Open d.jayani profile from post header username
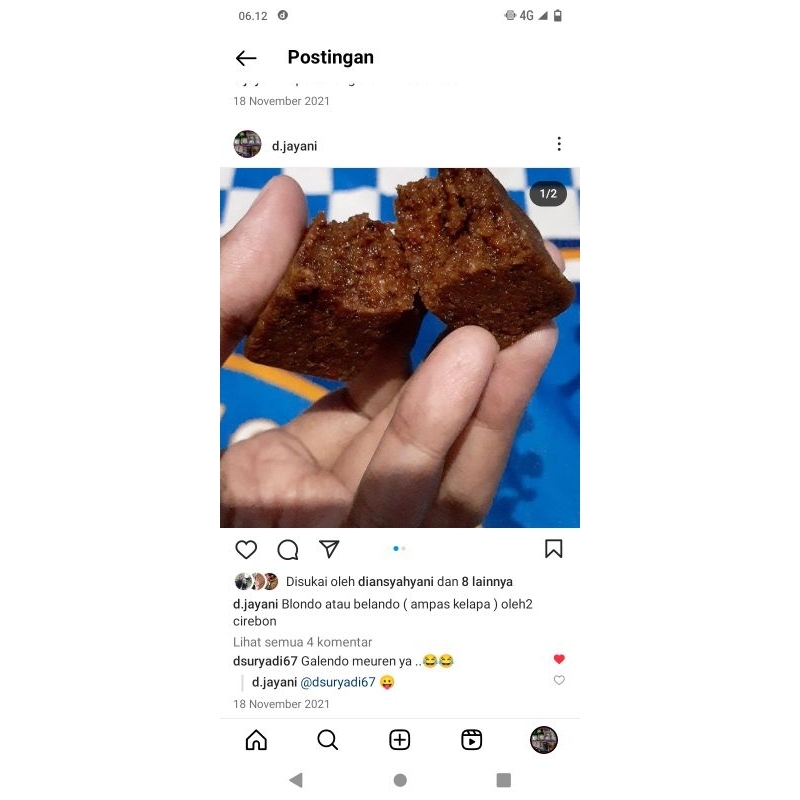This screenshot has height=800, width=800. tap(294, 146)
